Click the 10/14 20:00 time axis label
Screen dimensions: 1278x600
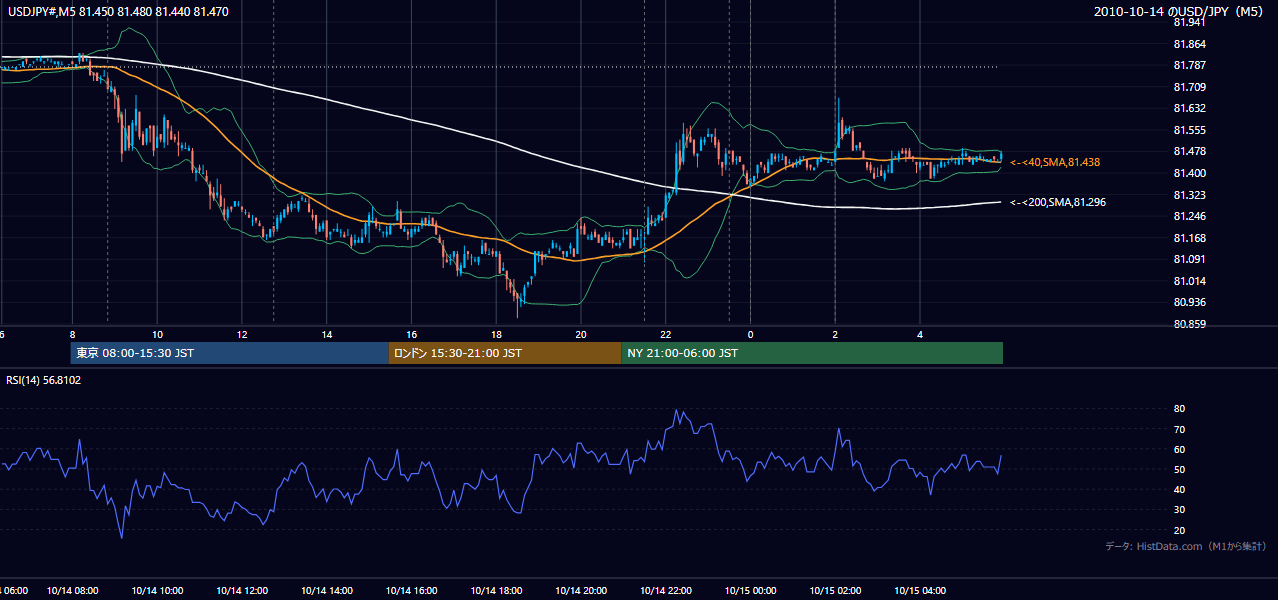click(581, 591)
